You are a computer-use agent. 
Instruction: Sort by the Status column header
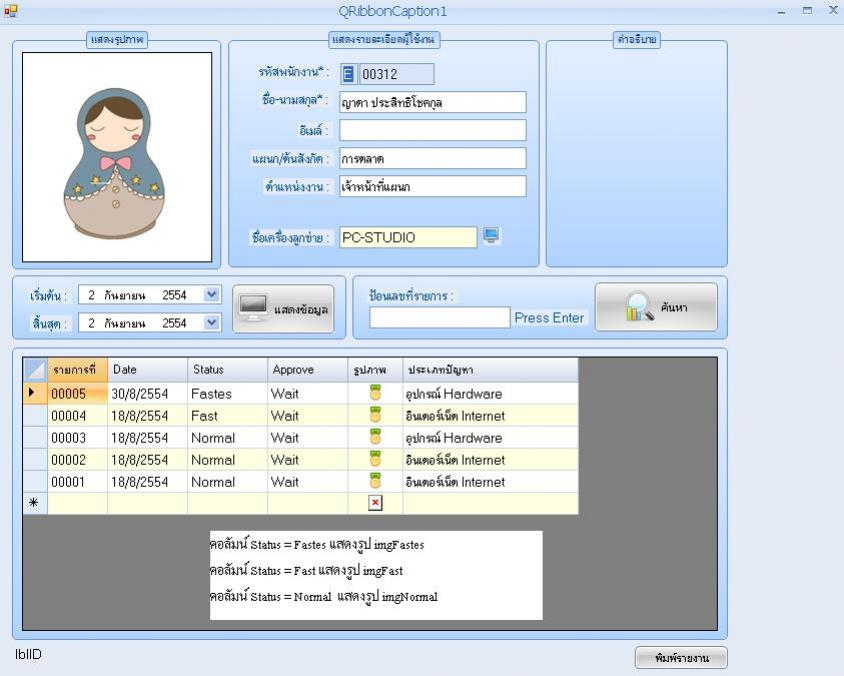tap(227, 370)
